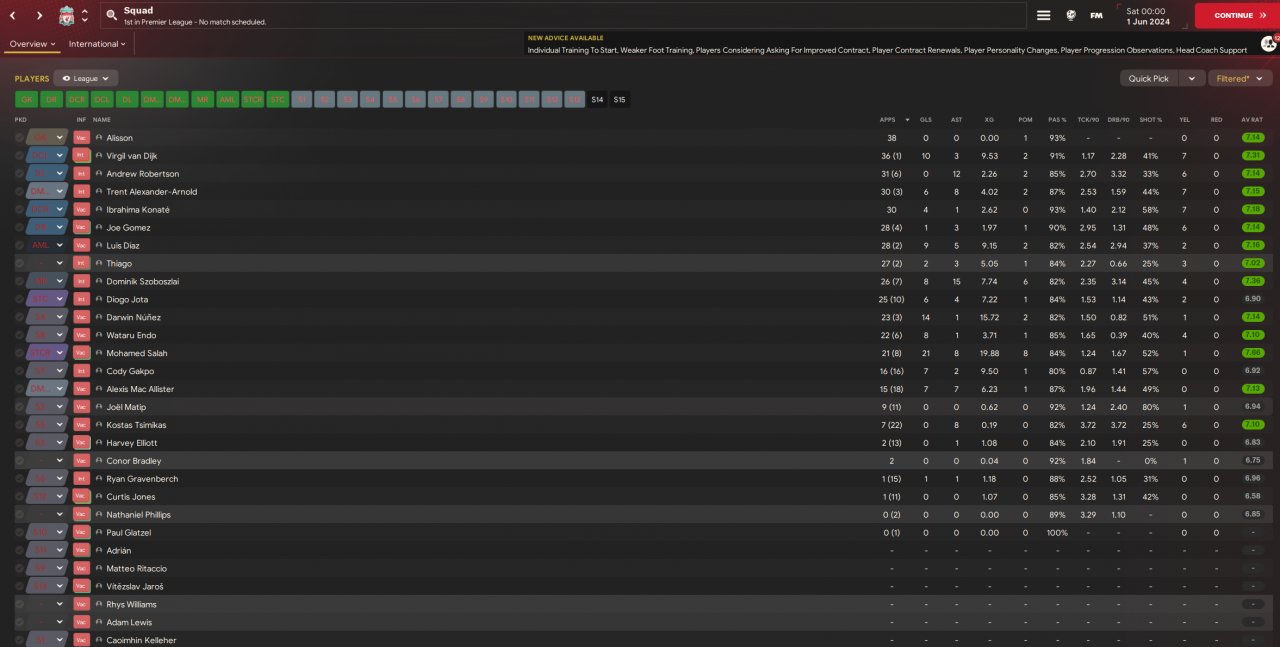Image resolution: width=1280 pixels, height=647 pixels.
Task: Open player icon beside Joël Matip
Action: pos(99,407)
